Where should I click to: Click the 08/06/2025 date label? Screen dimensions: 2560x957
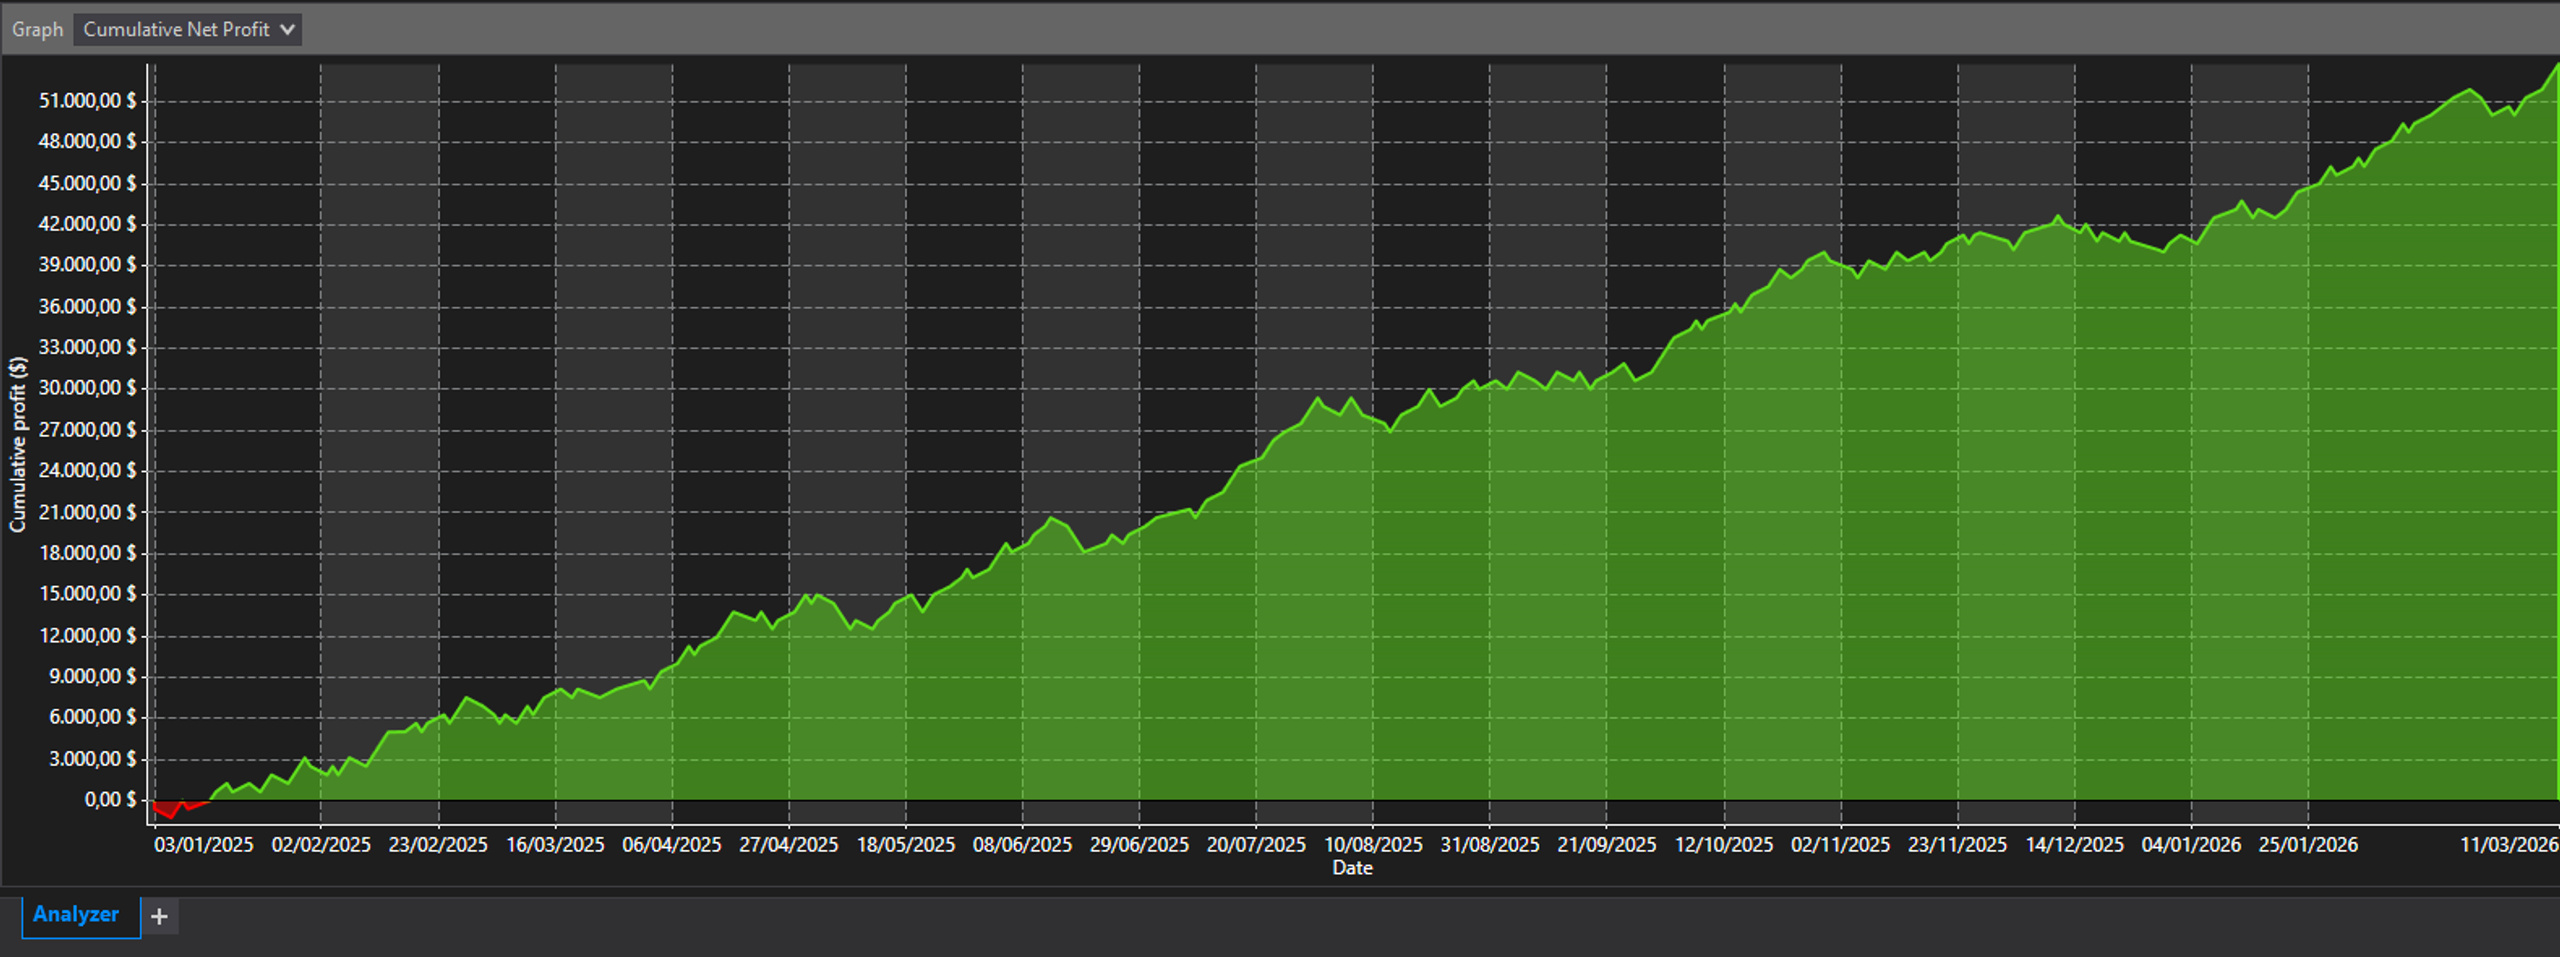pos(1022,845)
